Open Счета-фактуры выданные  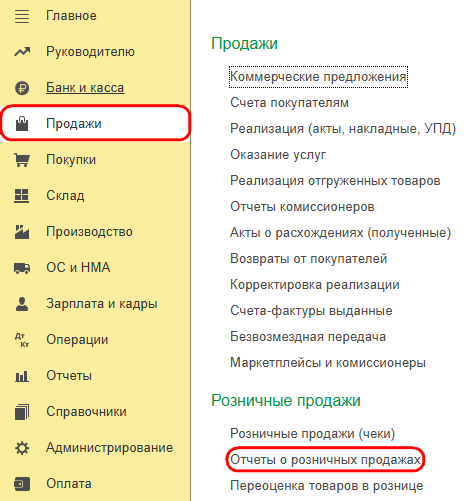(311, 311)
